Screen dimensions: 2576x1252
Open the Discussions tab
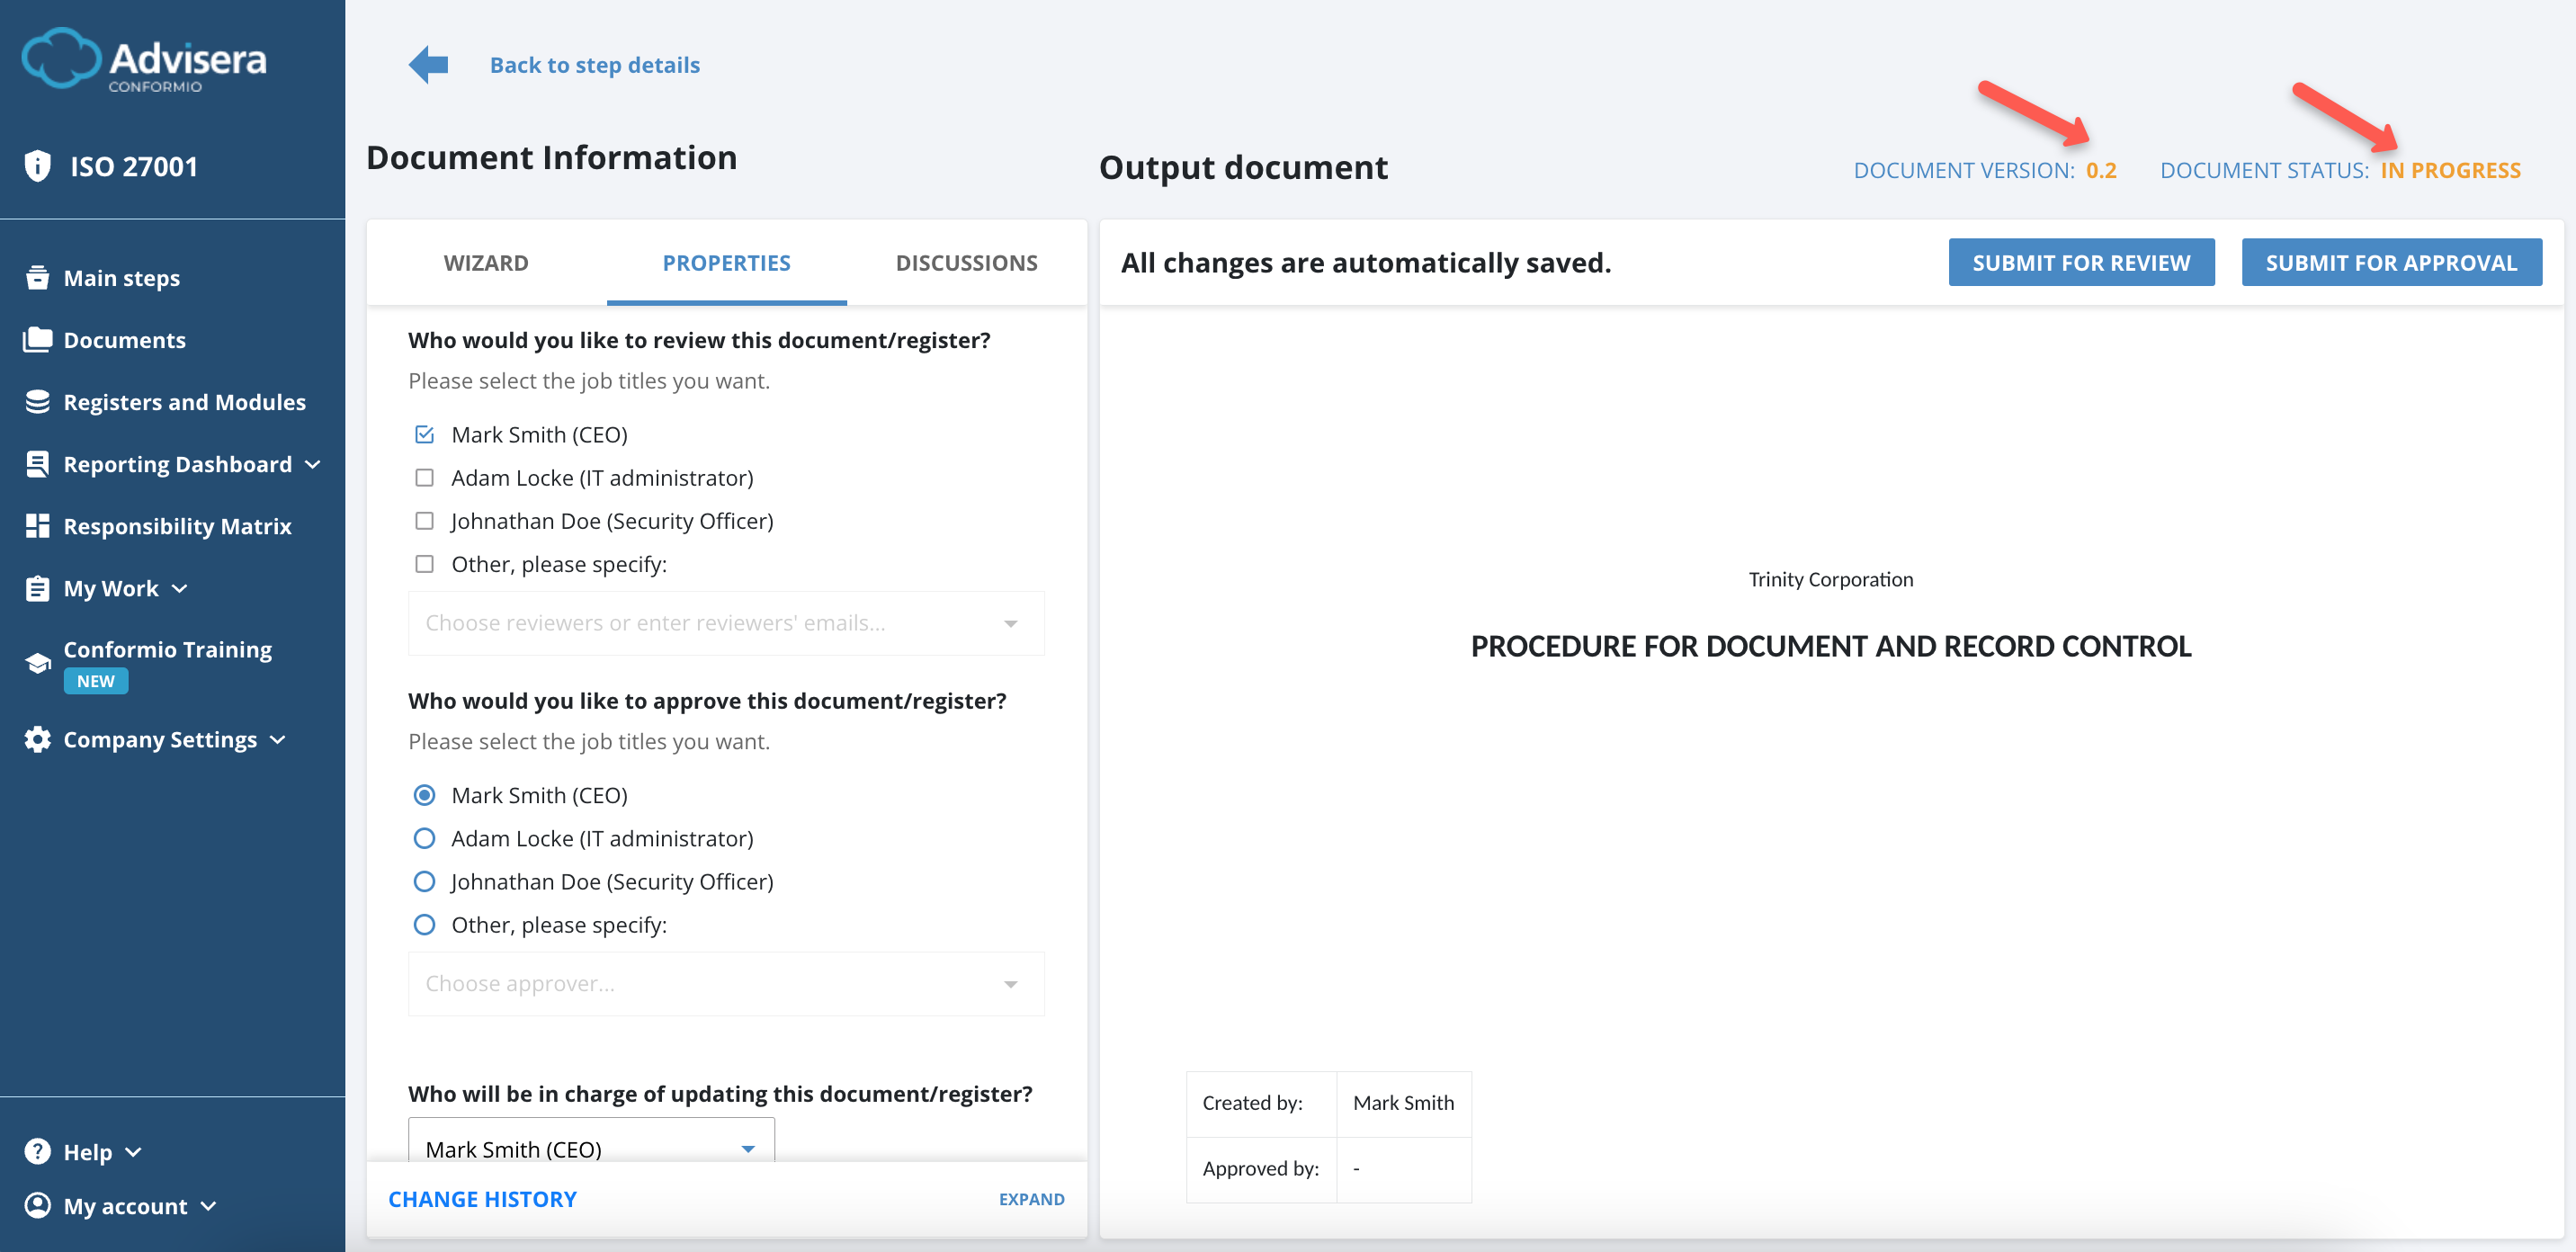pos(966,262)
